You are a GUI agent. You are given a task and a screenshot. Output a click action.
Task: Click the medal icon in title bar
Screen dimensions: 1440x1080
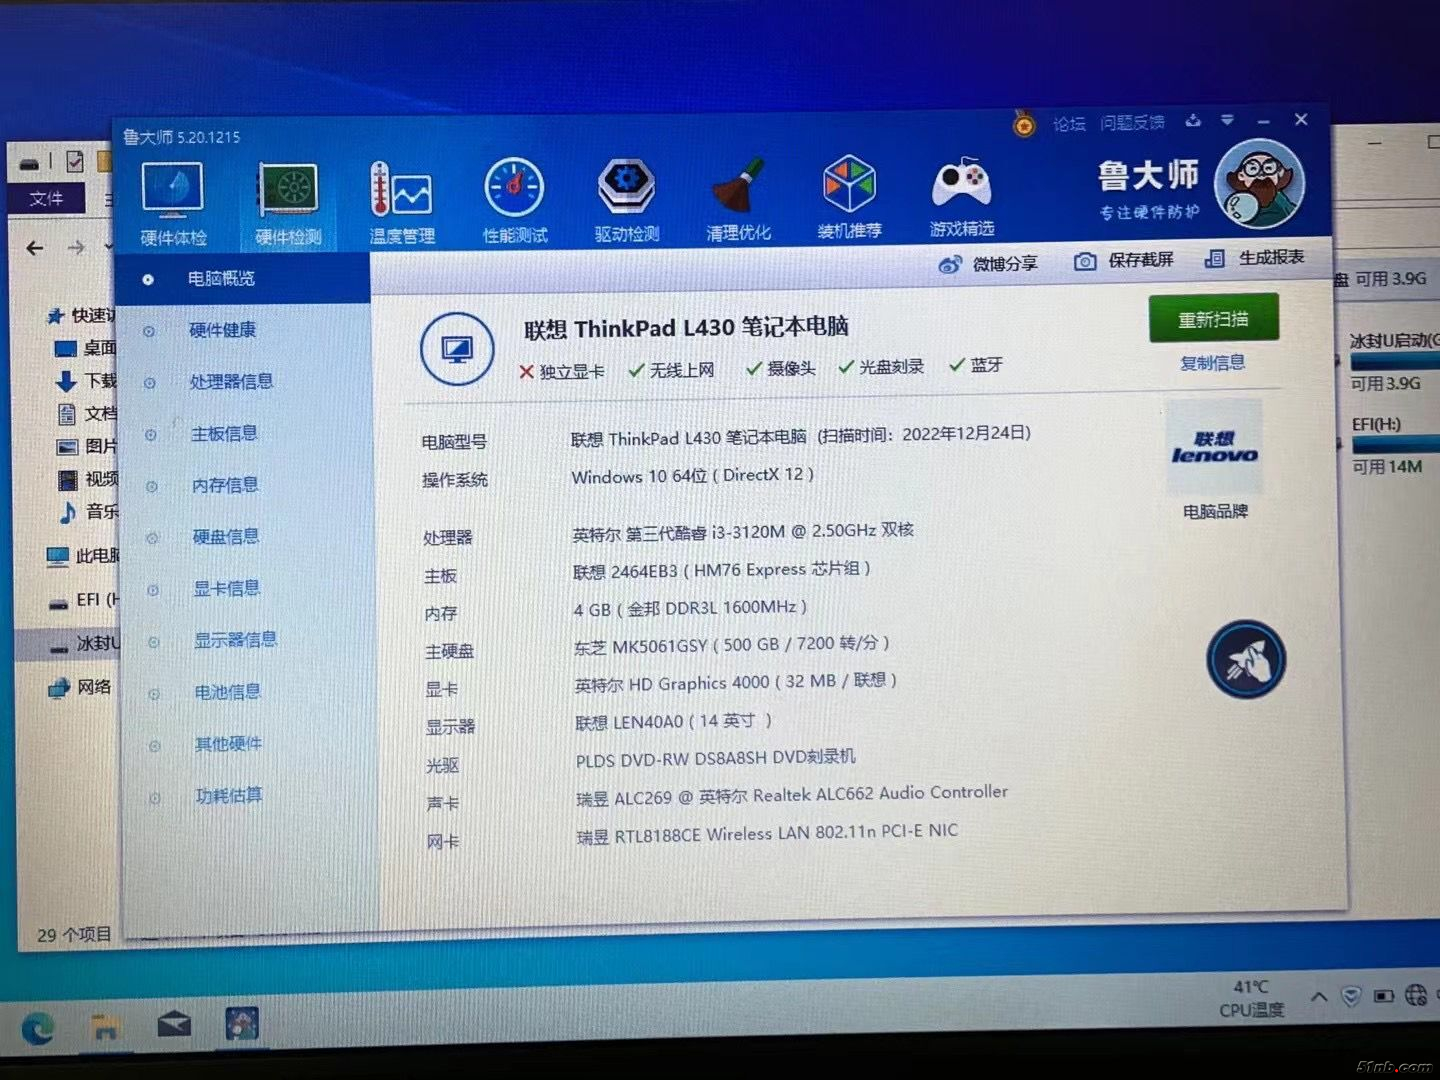point(1023,124)
